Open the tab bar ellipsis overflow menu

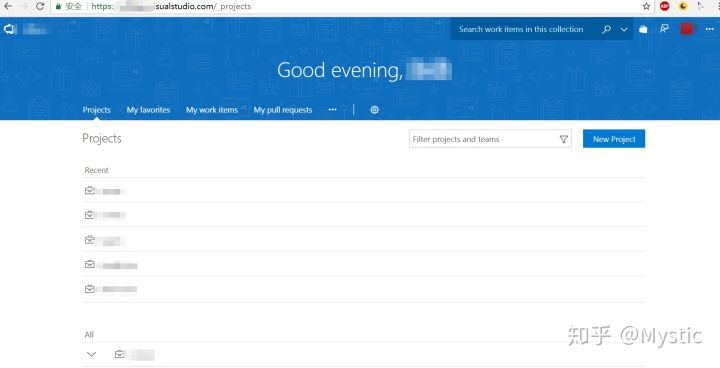(x=332, y=110)
